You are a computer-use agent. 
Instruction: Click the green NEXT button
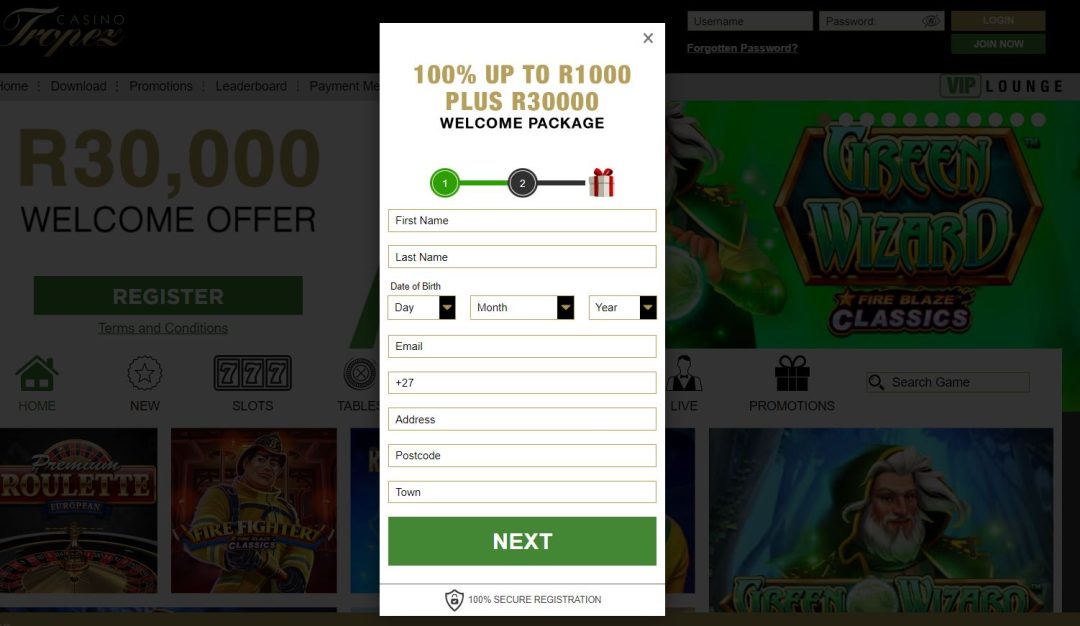522,541
